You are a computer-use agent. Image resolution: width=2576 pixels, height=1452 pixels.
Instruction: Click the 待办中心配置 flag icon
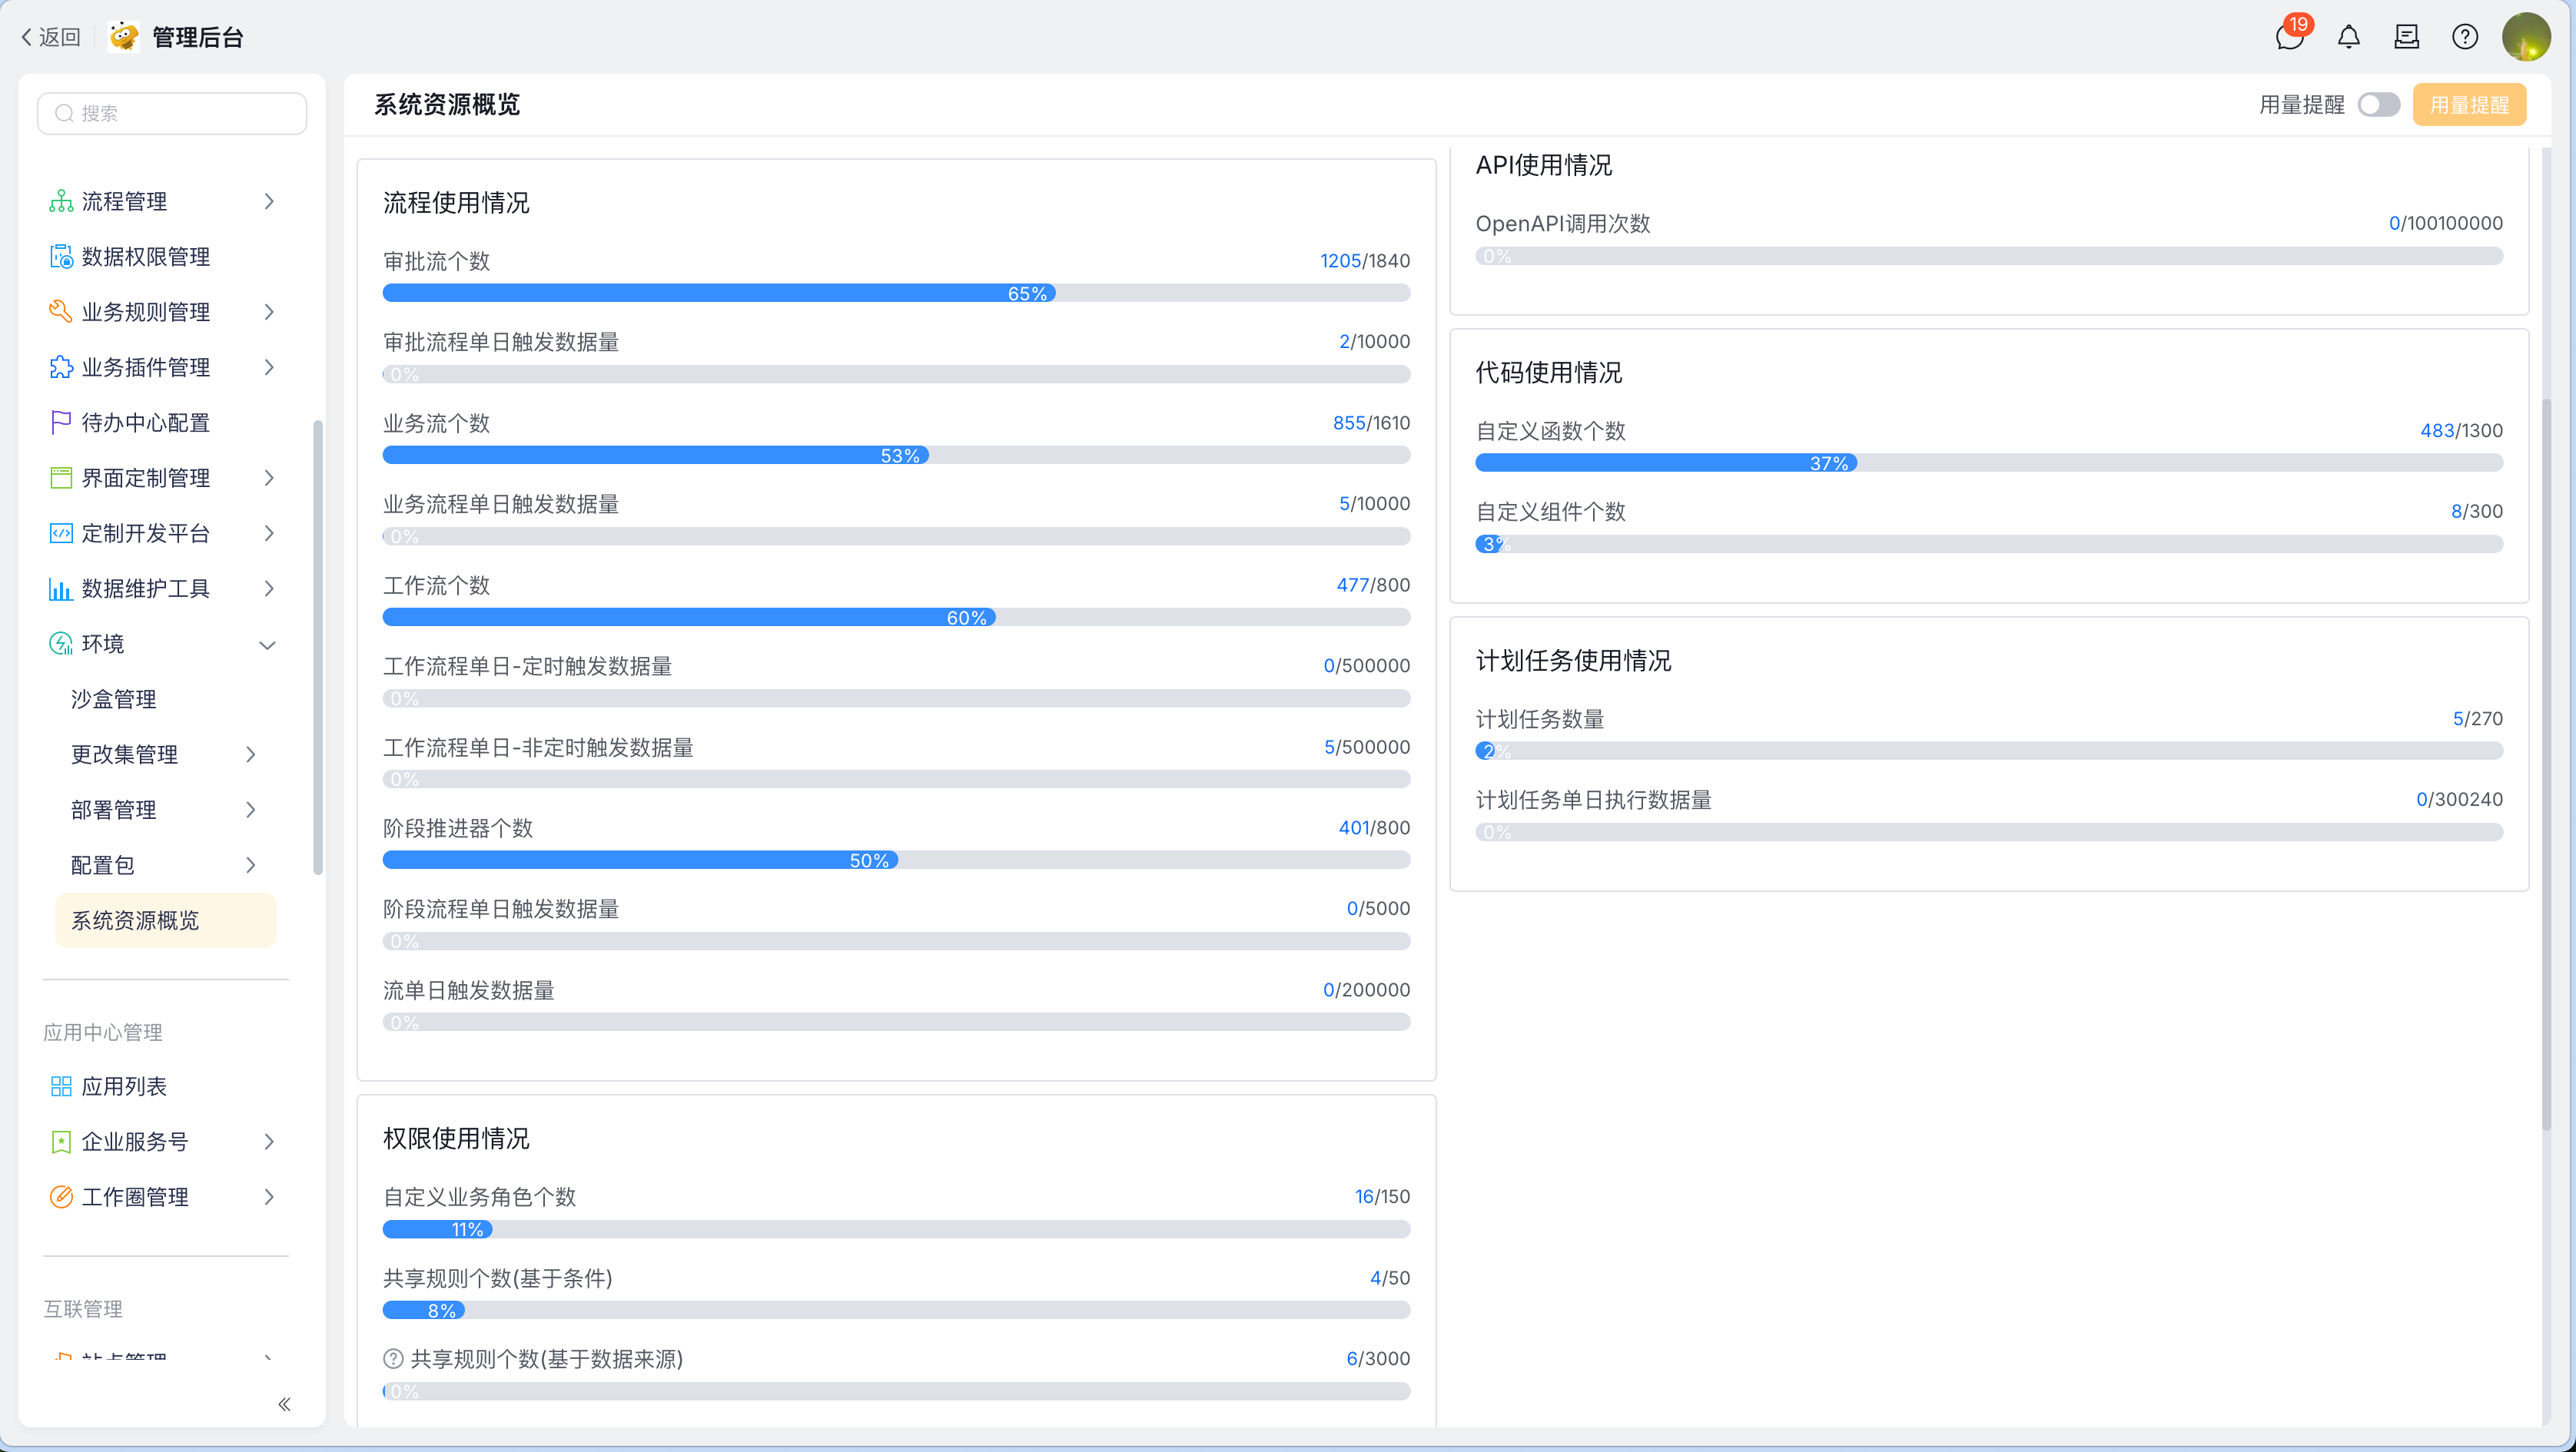61,422
